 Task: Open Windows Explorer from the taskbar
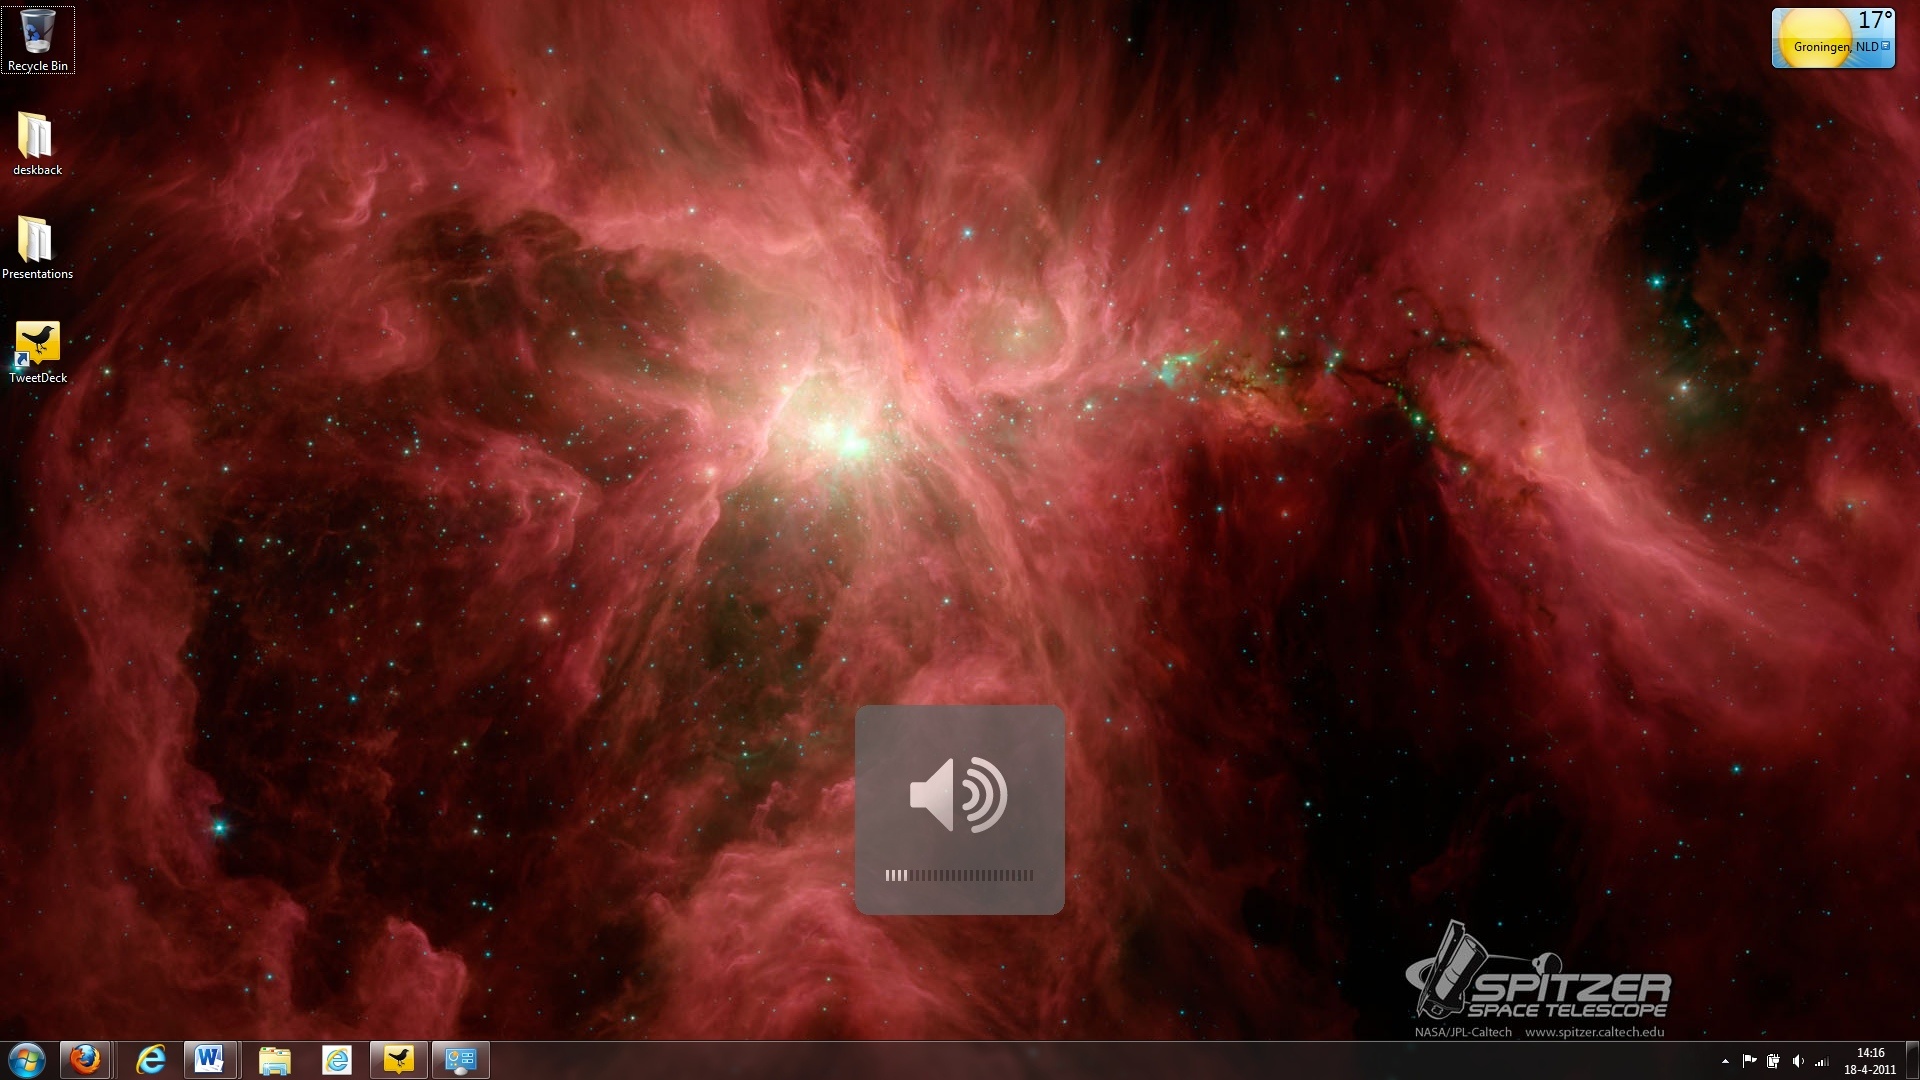[x=274, y=1060]
